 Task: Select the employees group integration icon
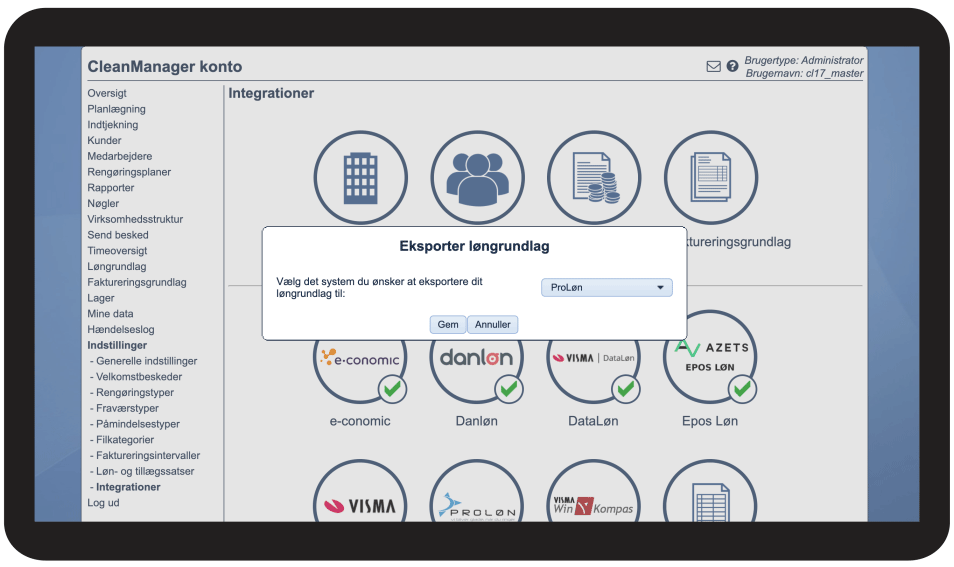(x=477, y=178)
